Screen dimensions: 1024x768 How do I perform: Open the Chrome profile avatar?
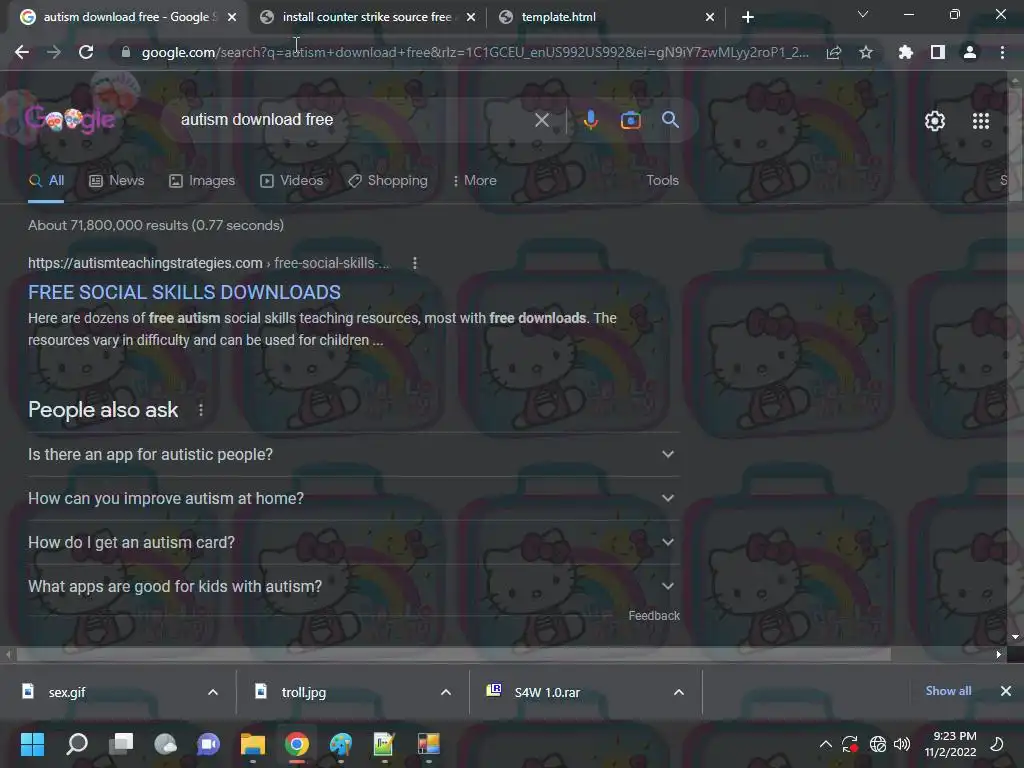[970, 52]
